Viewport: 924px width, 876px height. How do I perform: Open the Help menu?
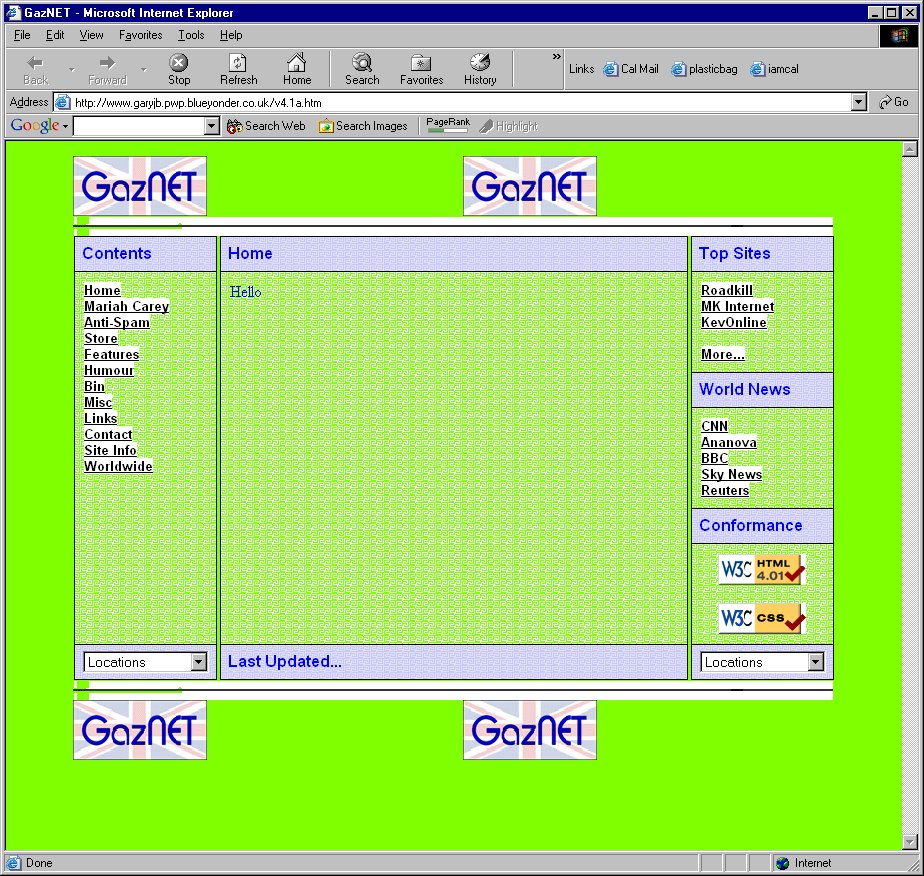[x=231, y=35]
